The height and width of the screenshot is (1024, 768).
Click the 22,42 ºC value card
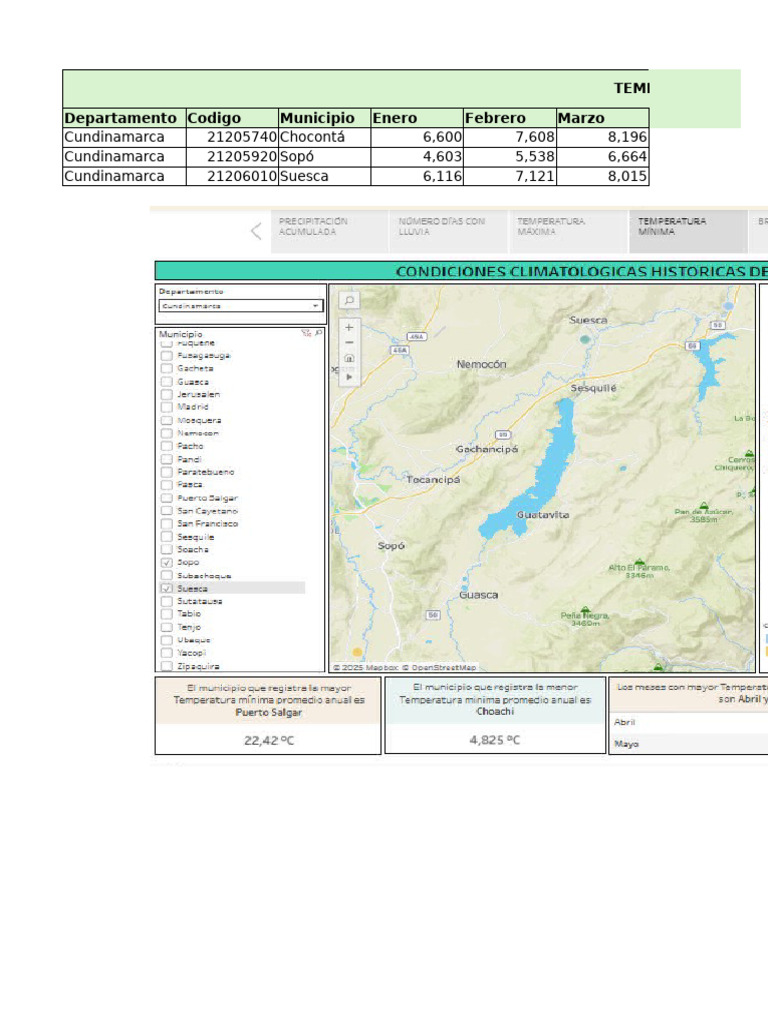point(268,740)
